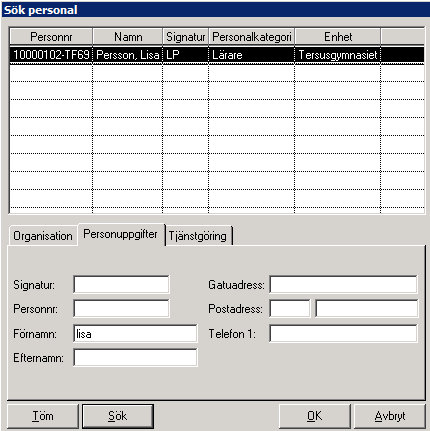Click the Sök button
430x431 pixels.
pyautogui.click(x=118, y=416)
